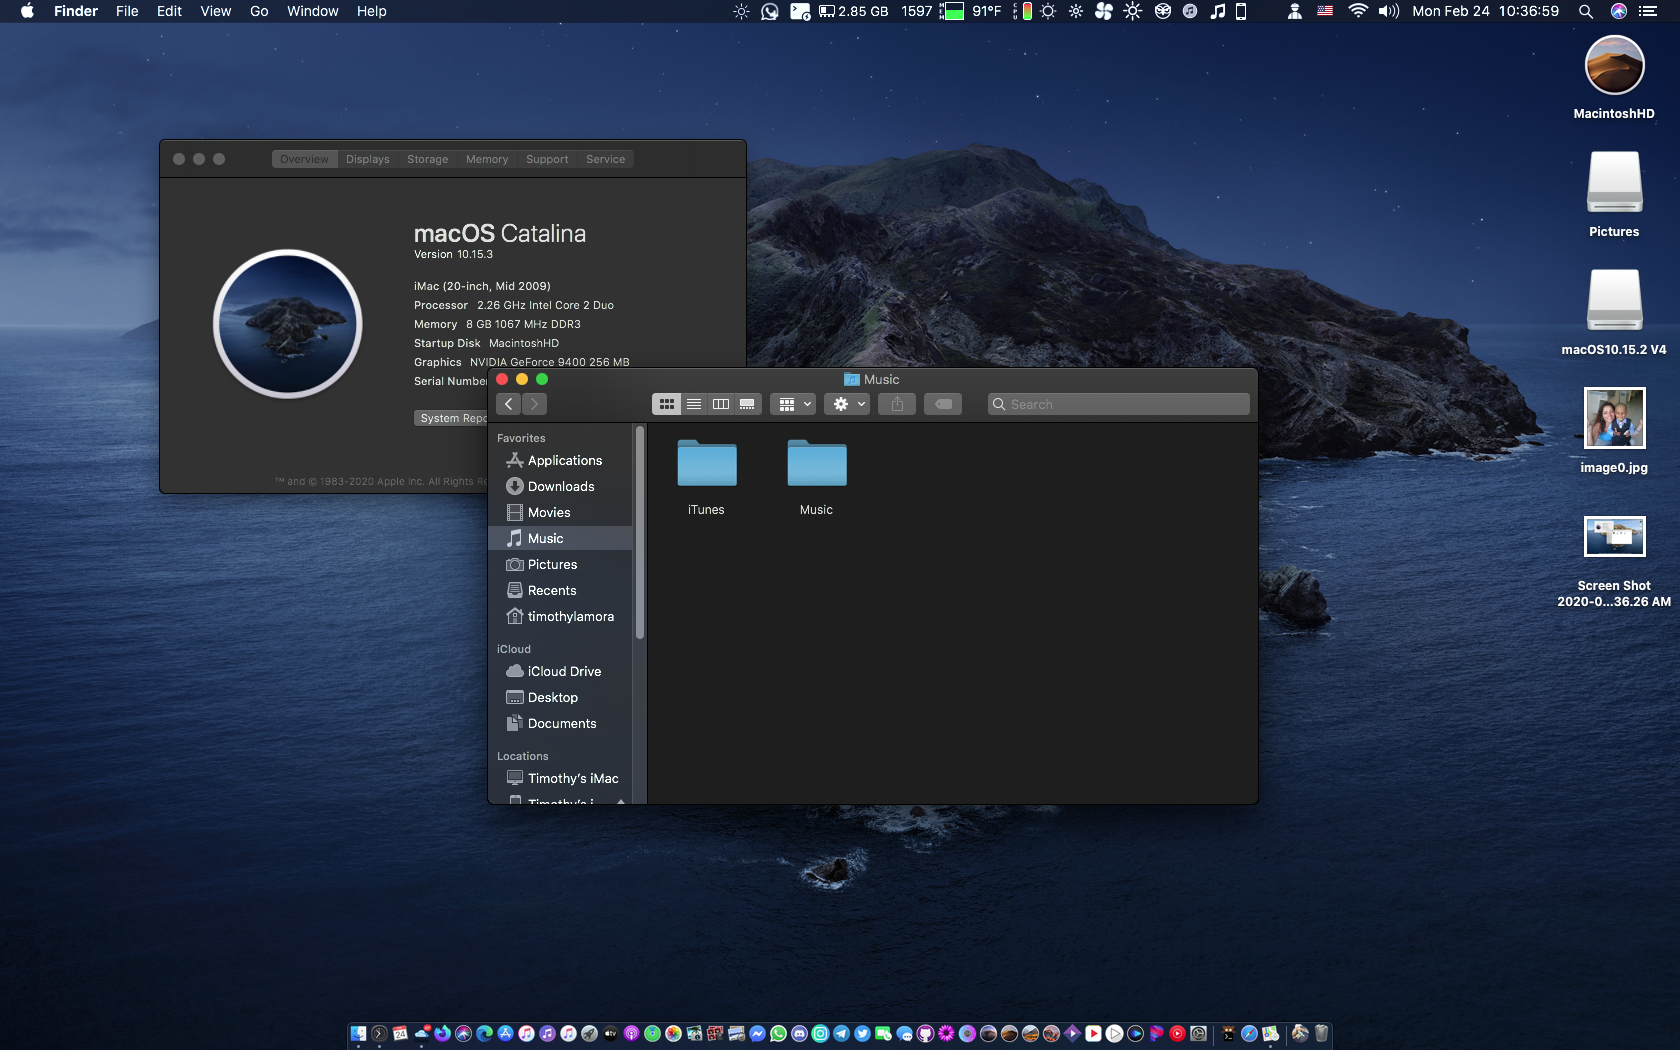Click the 2.85 GB memory menu bar item

tap(854, 11)
